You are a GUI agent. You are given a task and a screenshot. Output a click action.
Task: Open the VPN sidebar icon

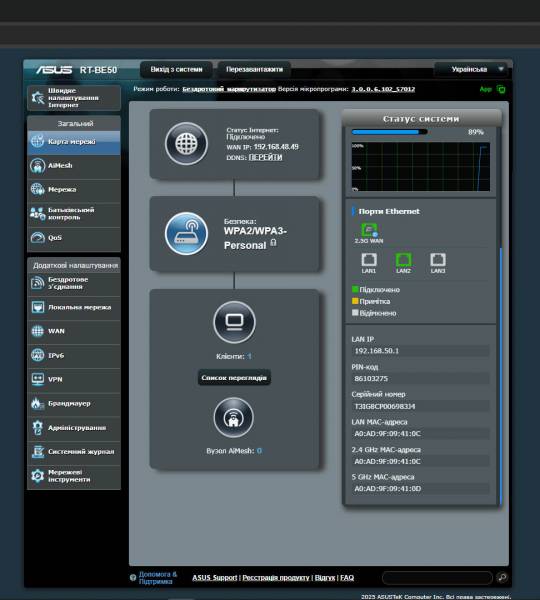point(38,379)
